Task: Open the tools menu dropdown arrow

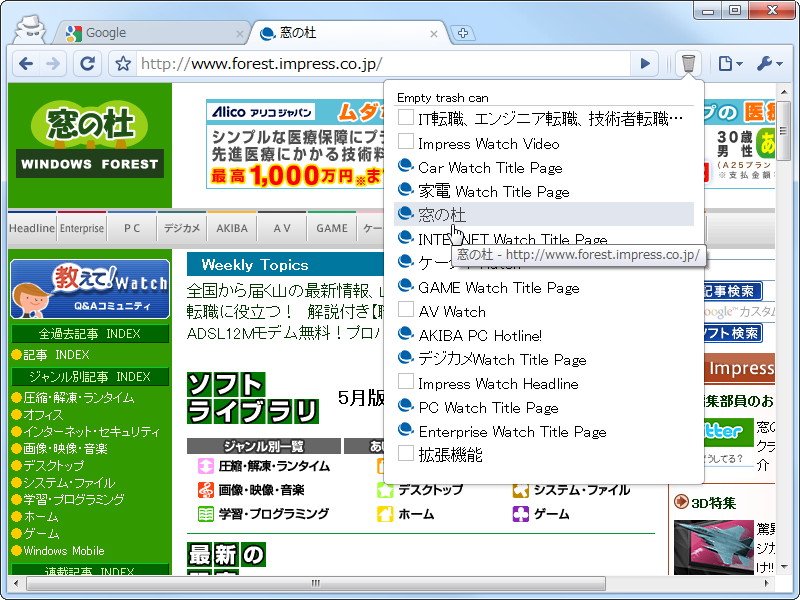Action: click(780, 63)
